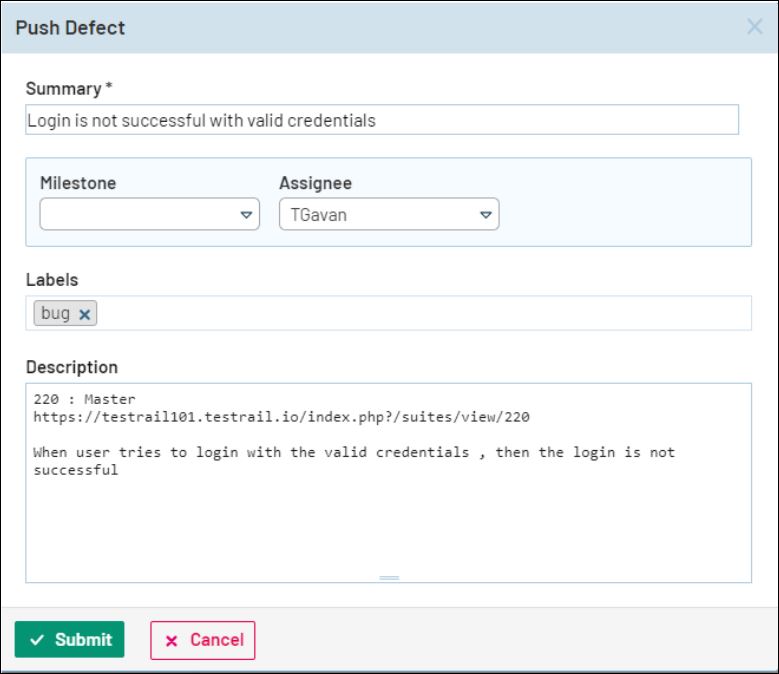Click the testrail101 URL in the description
Image resolution: width=779 pixels, height=674 pixels.
(x=288, y=416)
